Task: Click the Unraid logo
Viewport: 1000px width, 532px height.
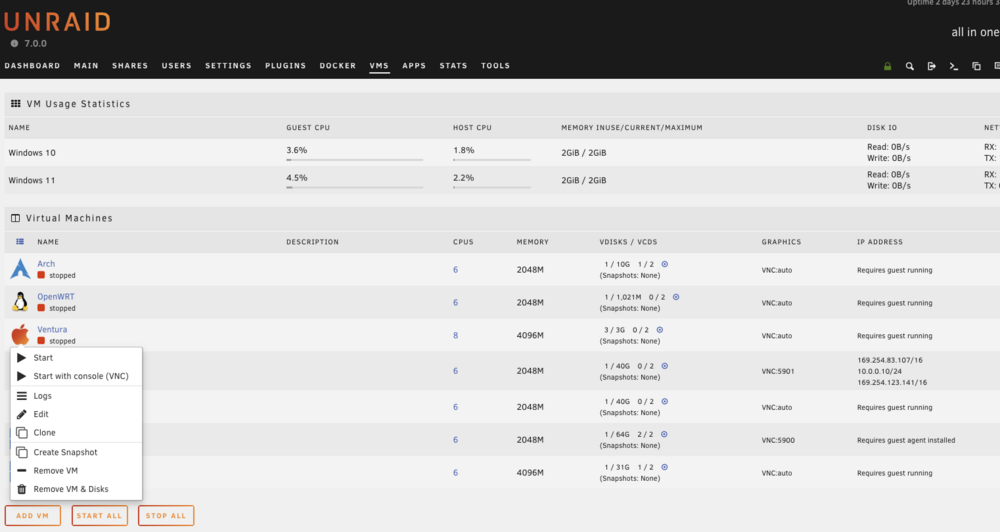Action: click(57, 22)
